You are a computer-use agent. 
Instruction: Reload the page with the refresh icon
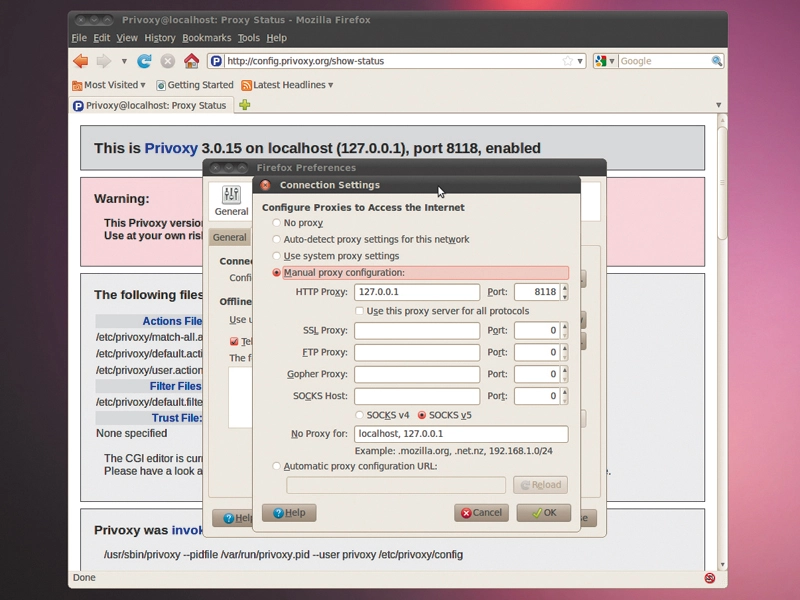144,61
